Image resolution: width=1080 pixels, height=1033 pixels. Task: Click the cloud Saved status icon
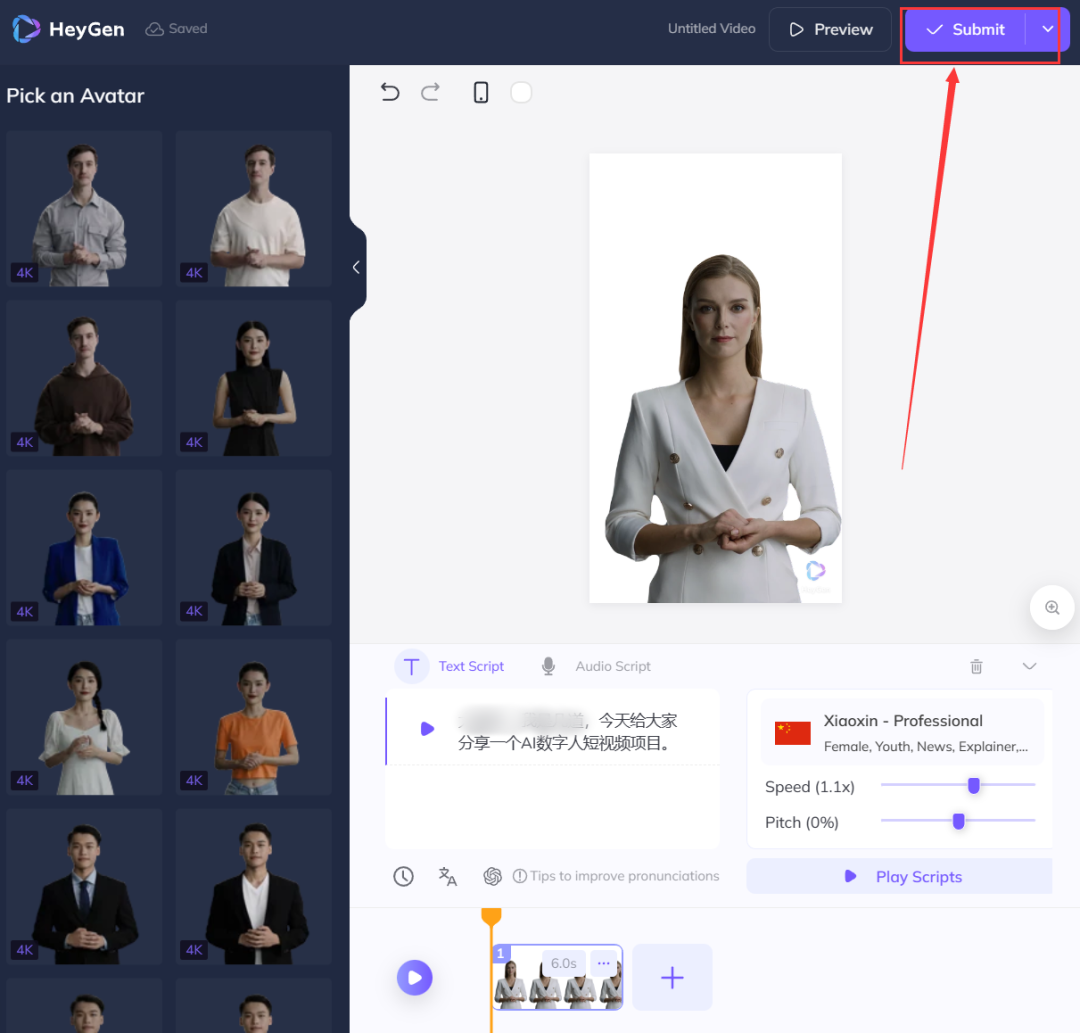pos(154,29)
